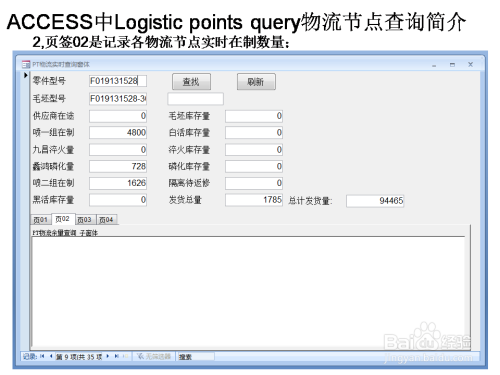This screenshot has height=375, width=500.
Task: Select tab 页02
Action: pos(63,219)
